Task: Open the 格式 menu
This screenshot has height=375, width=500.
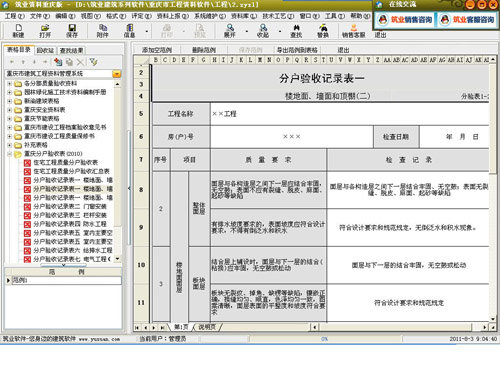Action: pos(116,16)
